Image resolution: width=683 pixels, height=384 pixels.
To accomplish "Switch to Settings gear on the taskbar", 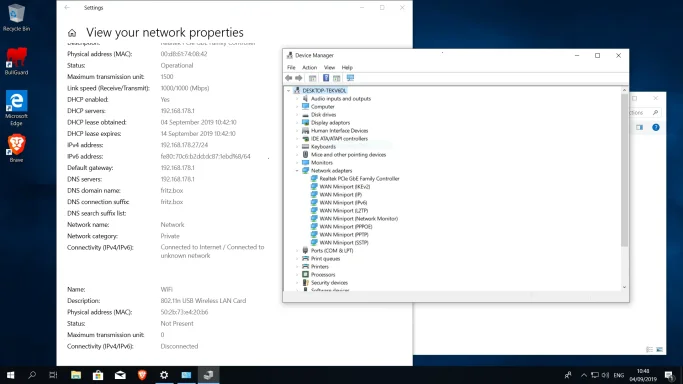I will click(164, 375).
